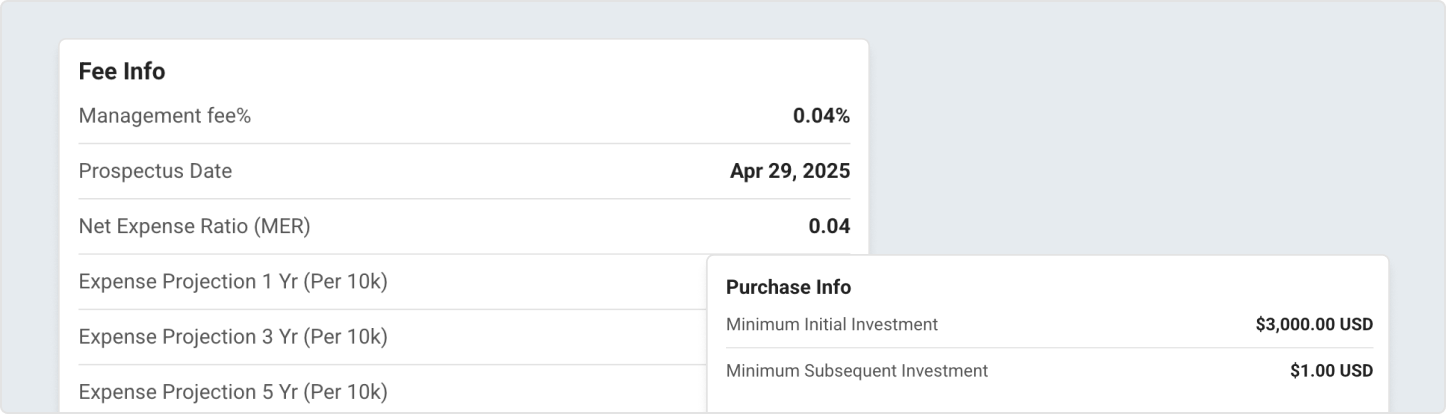Select the Apr 29, 2025 date value
The width and height of the screenshot is (1446, 414).
coord(790,171)
